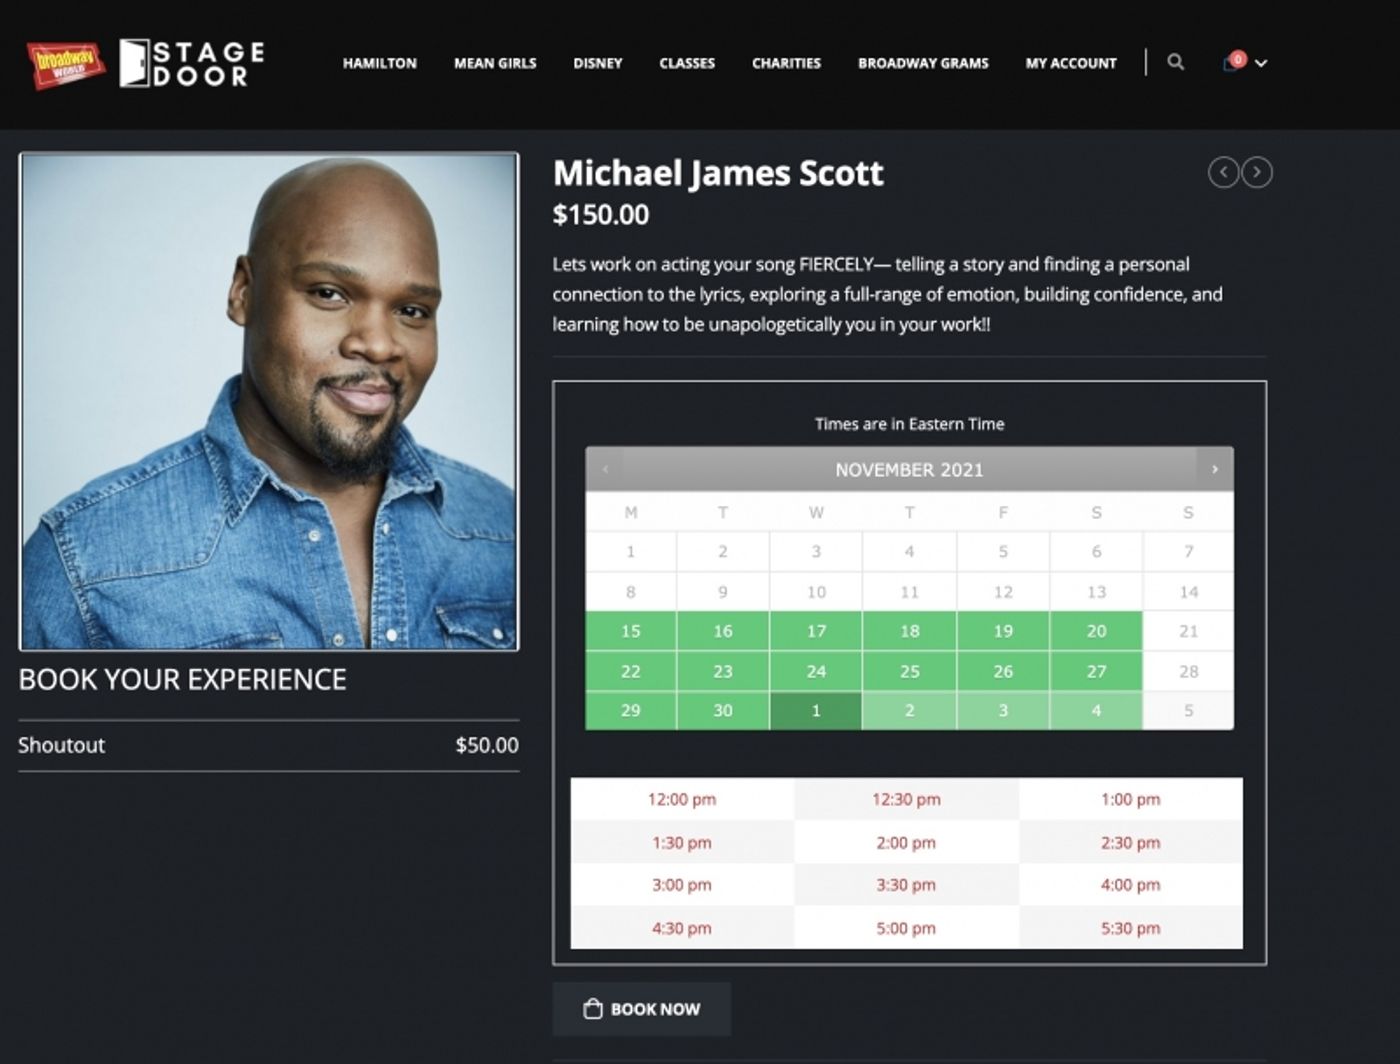Navigate to My Account
Screen dimensions: 1400x1064
1070,63
